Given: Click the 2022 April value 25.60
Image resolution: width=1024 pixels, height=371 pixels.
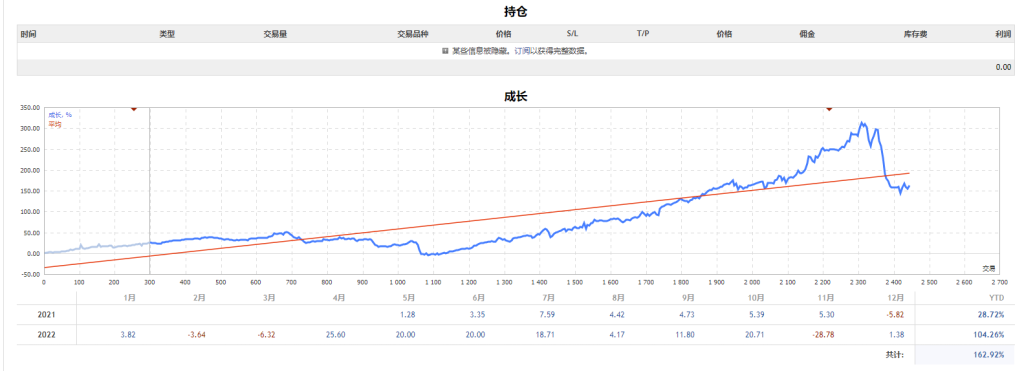Looking at the screenshot, I should tap(336, 334).
